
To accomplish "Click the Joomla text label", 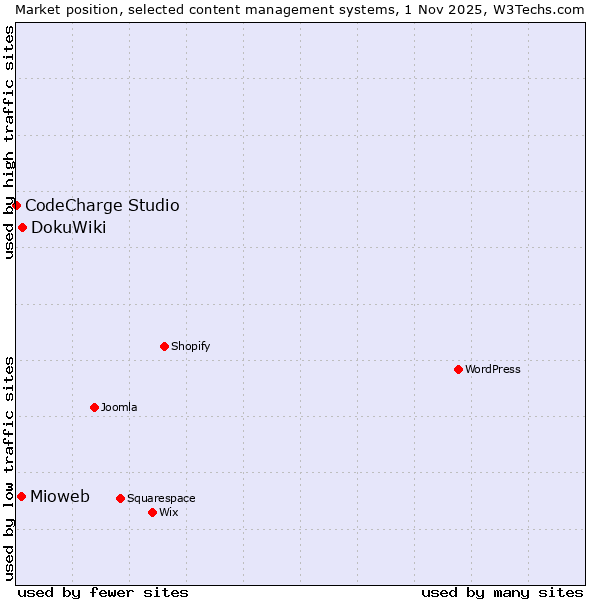I will coord(119,407).
